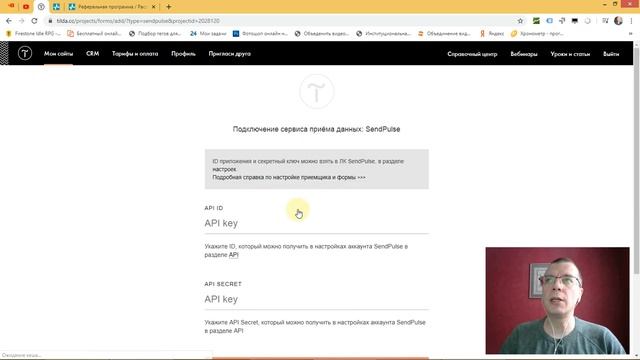Click into the API ID input field
This screenshot has width=640, height=360.
[317, 223]
